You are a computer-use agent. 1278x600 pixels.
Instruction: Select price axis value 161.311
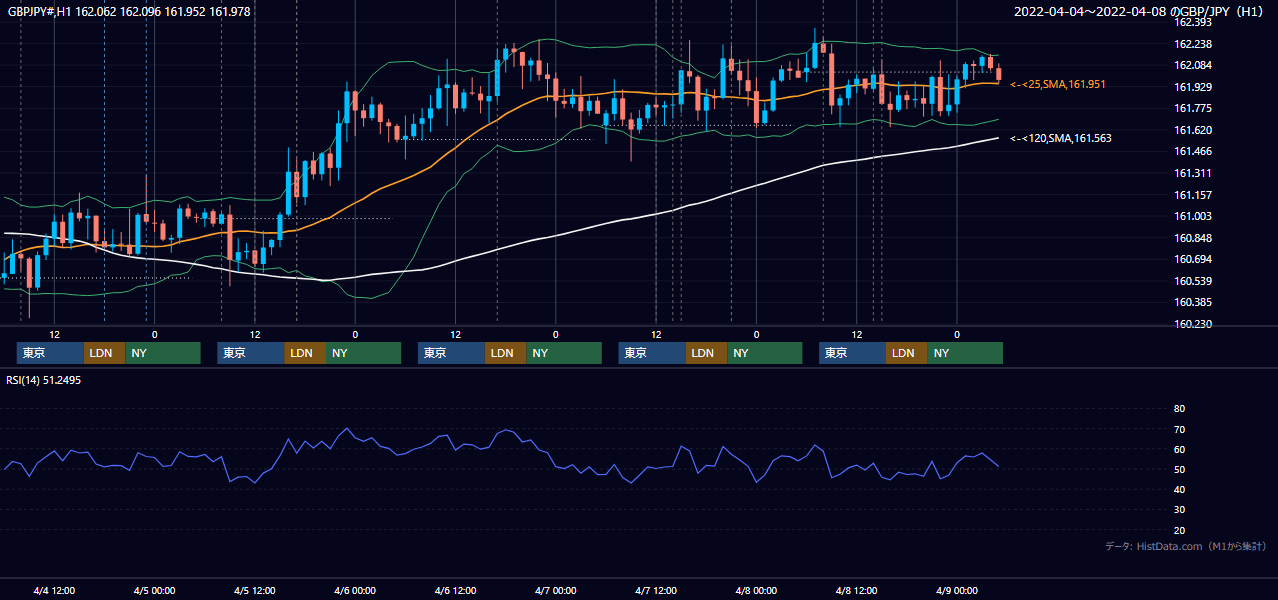tap(1193, 173)
